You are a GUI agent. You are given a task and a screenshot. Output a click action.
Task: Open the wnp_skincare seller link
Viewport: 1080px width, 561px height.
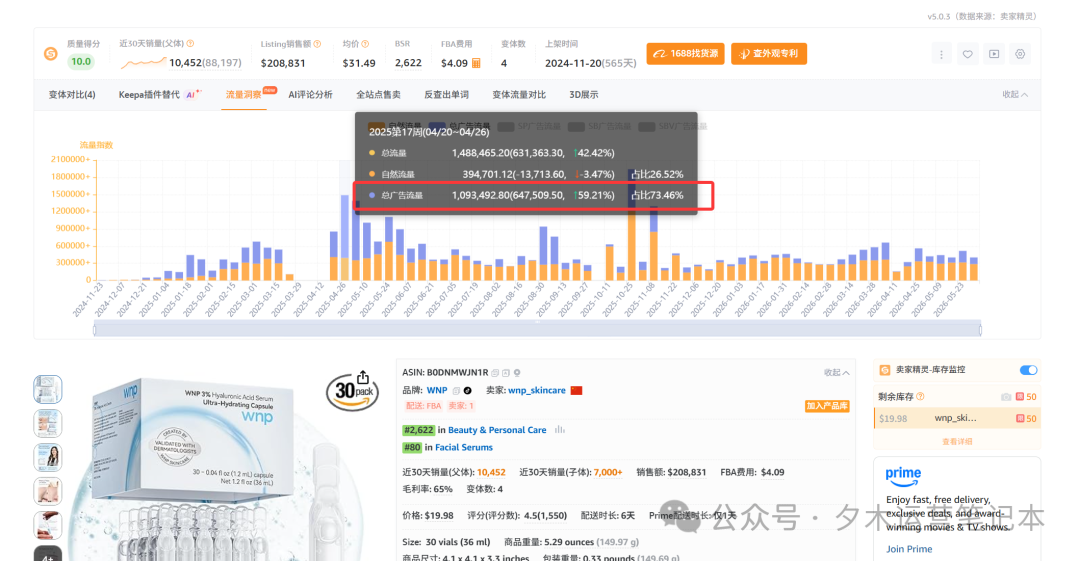point(537,390)
